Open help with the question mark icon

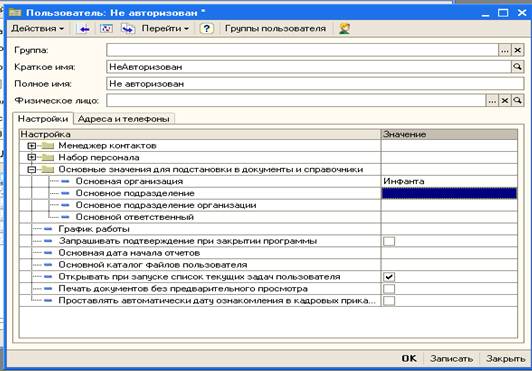tap(206, 29)
